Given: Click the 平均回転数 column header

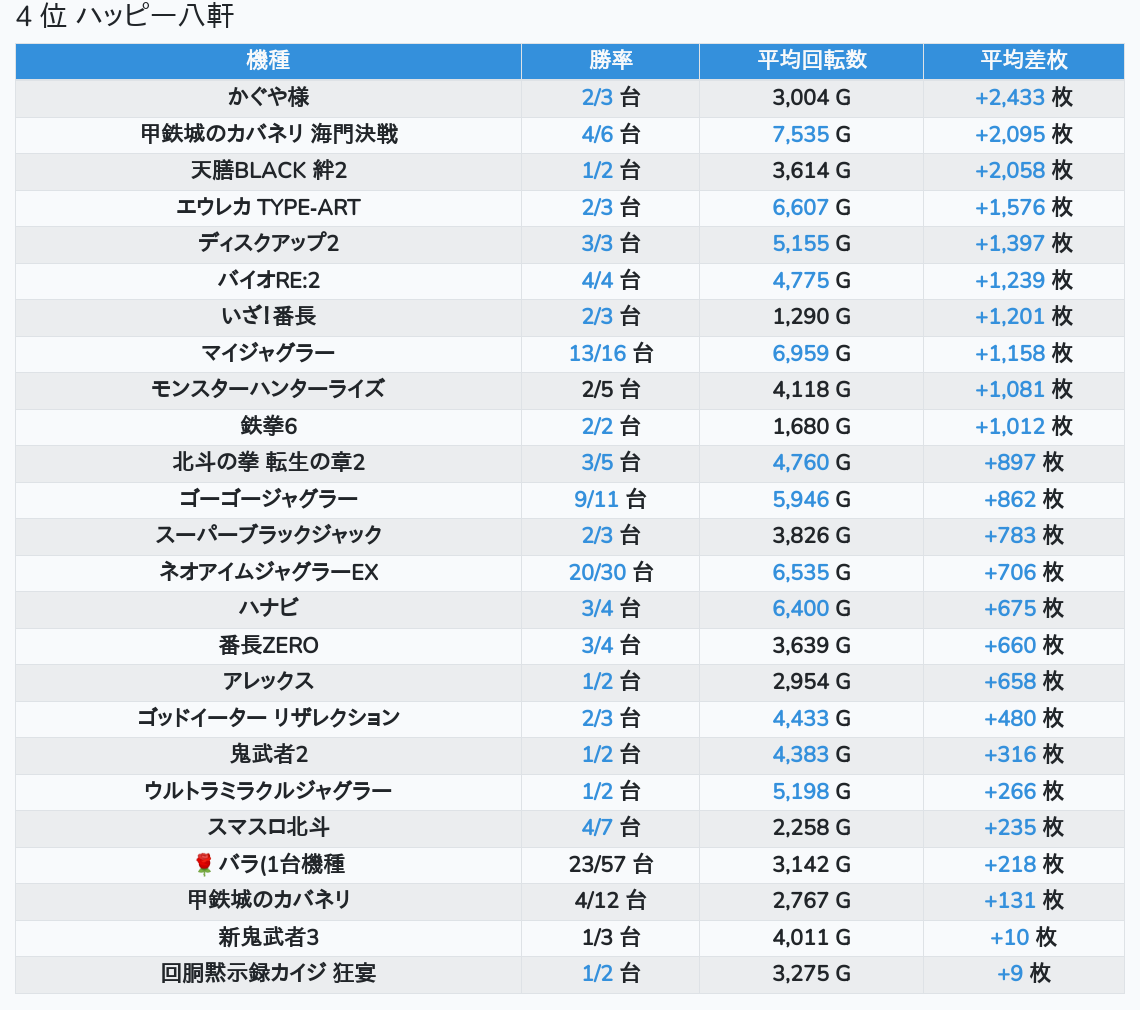Looking at the screenshot, I should pos(811,61).
